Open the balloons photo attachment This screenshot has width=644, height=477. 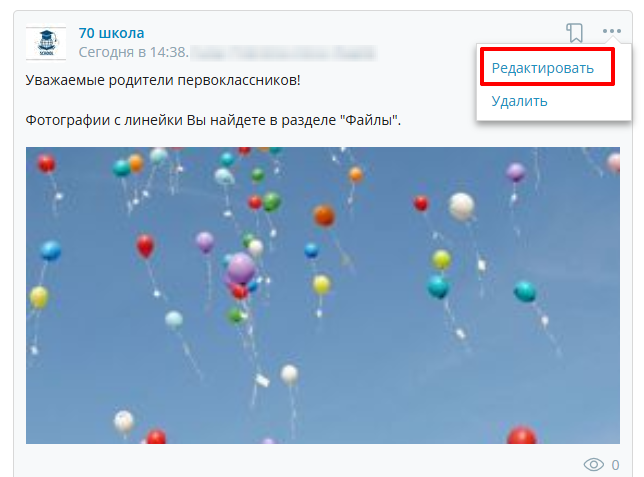tap(323, 295)
